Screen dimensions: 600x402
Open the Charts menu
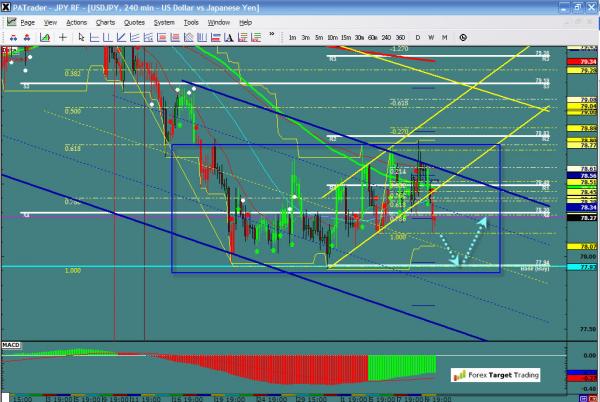pos(106,21)
